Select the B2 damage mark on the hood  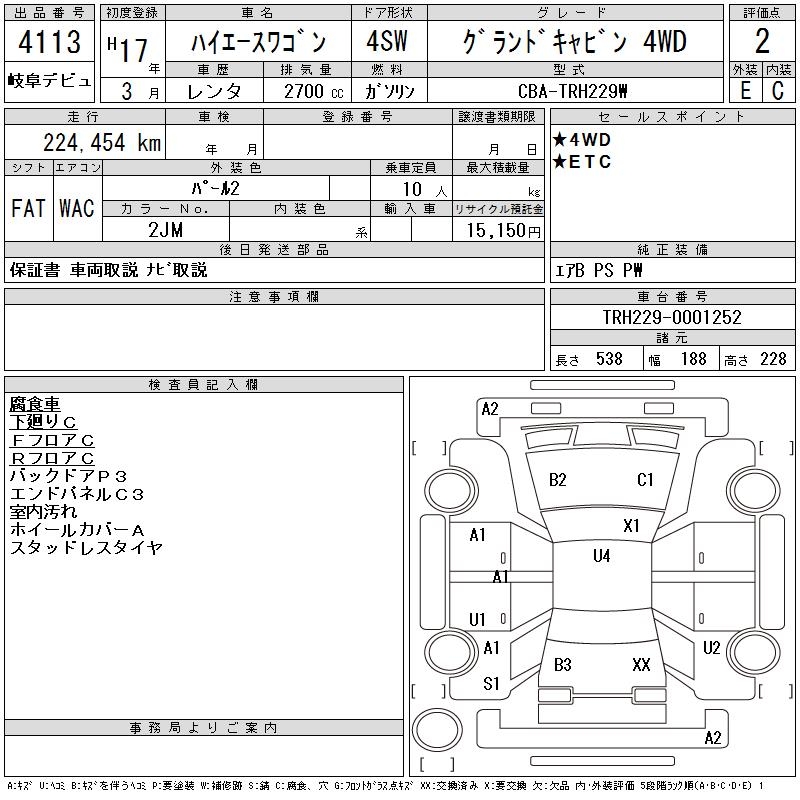(x=558, y=480)
